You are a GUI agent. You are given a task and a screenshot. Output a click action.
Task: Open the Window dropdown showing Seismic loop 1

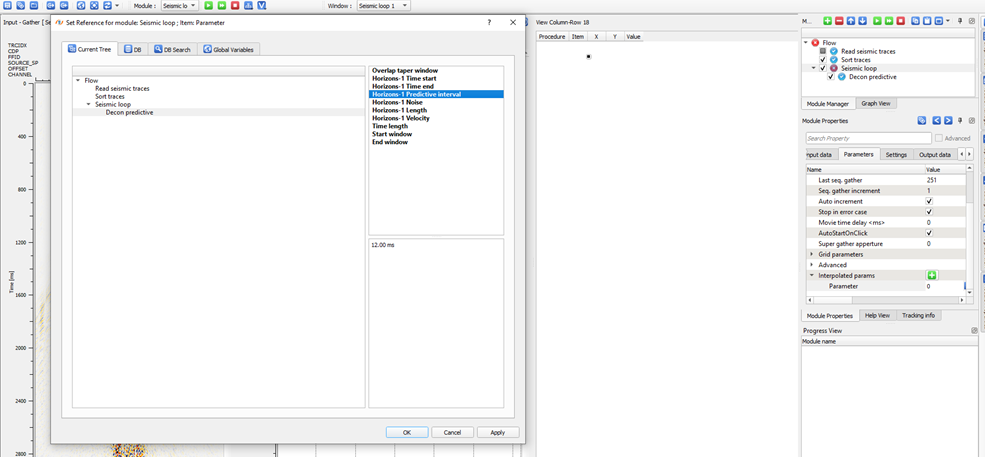pos(383,5)
